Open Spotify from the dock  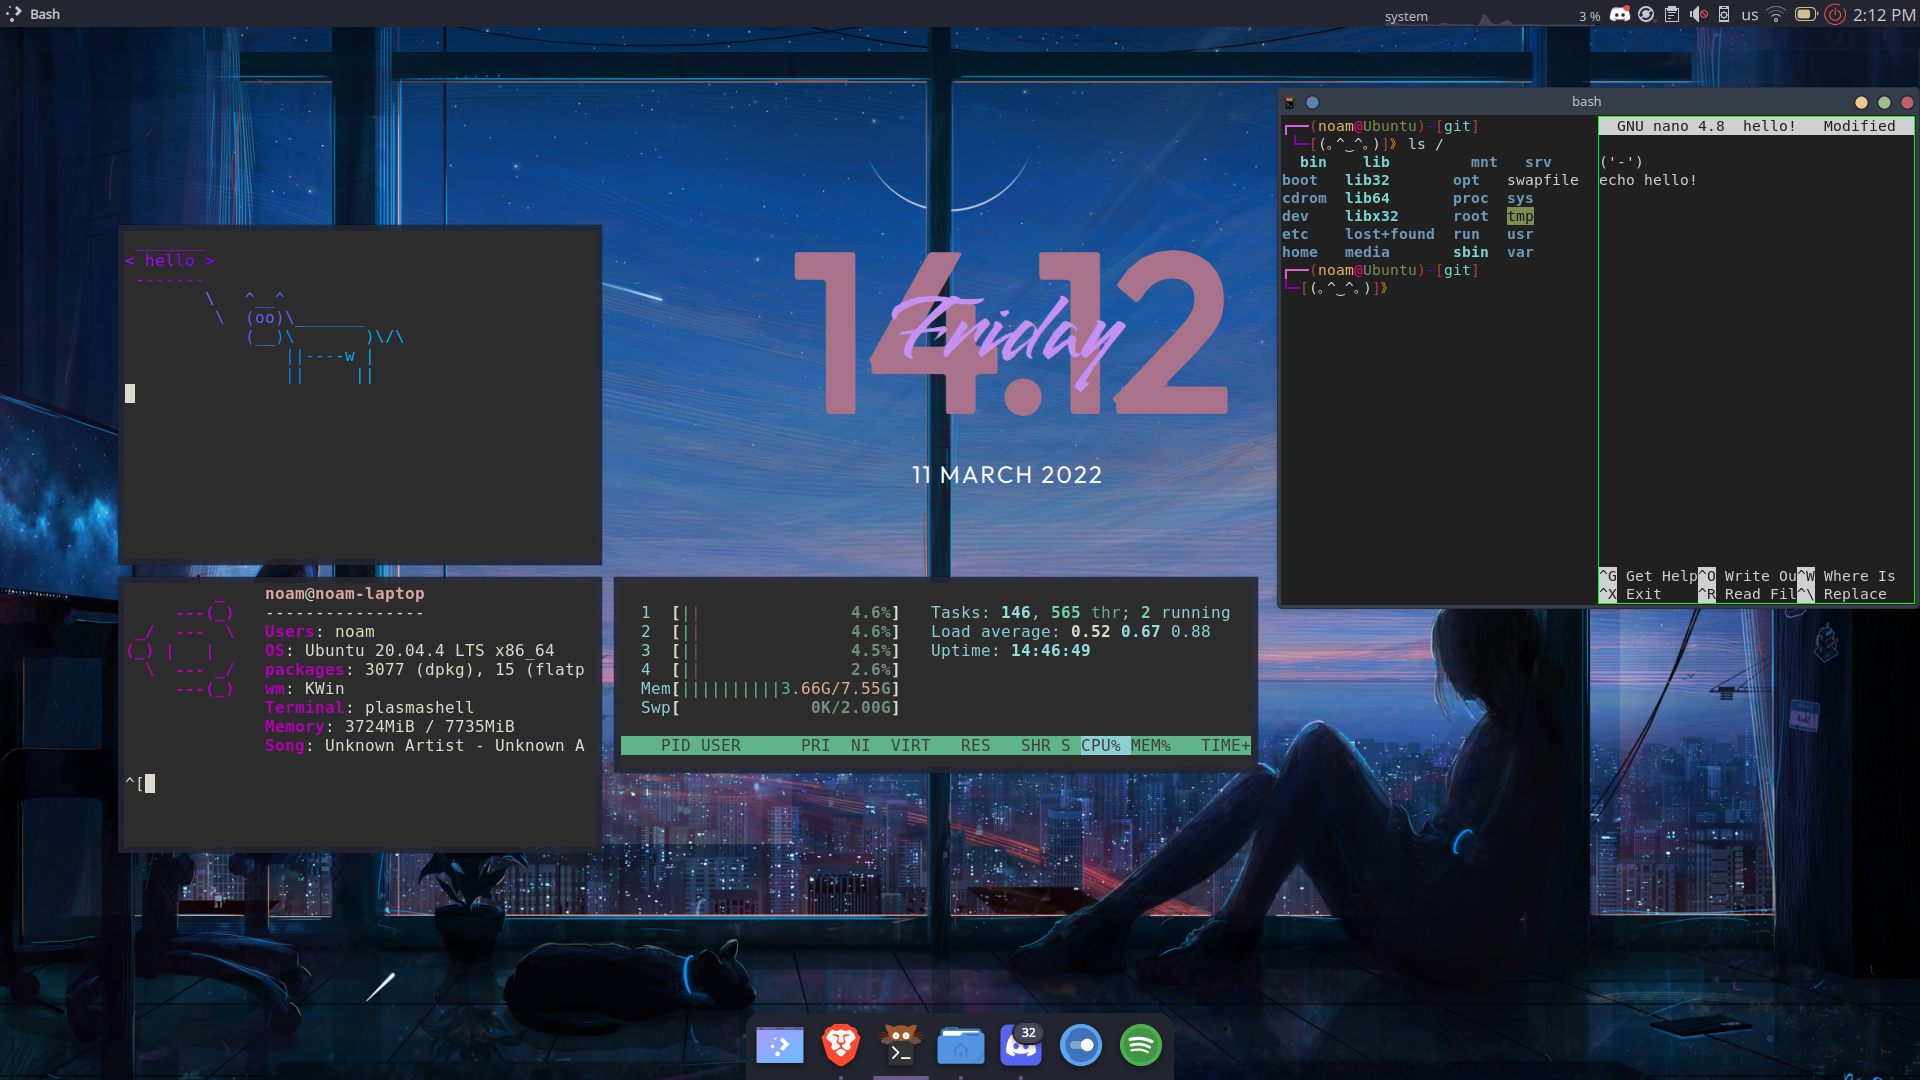pyautogui.click(x=1140, y=1046)
